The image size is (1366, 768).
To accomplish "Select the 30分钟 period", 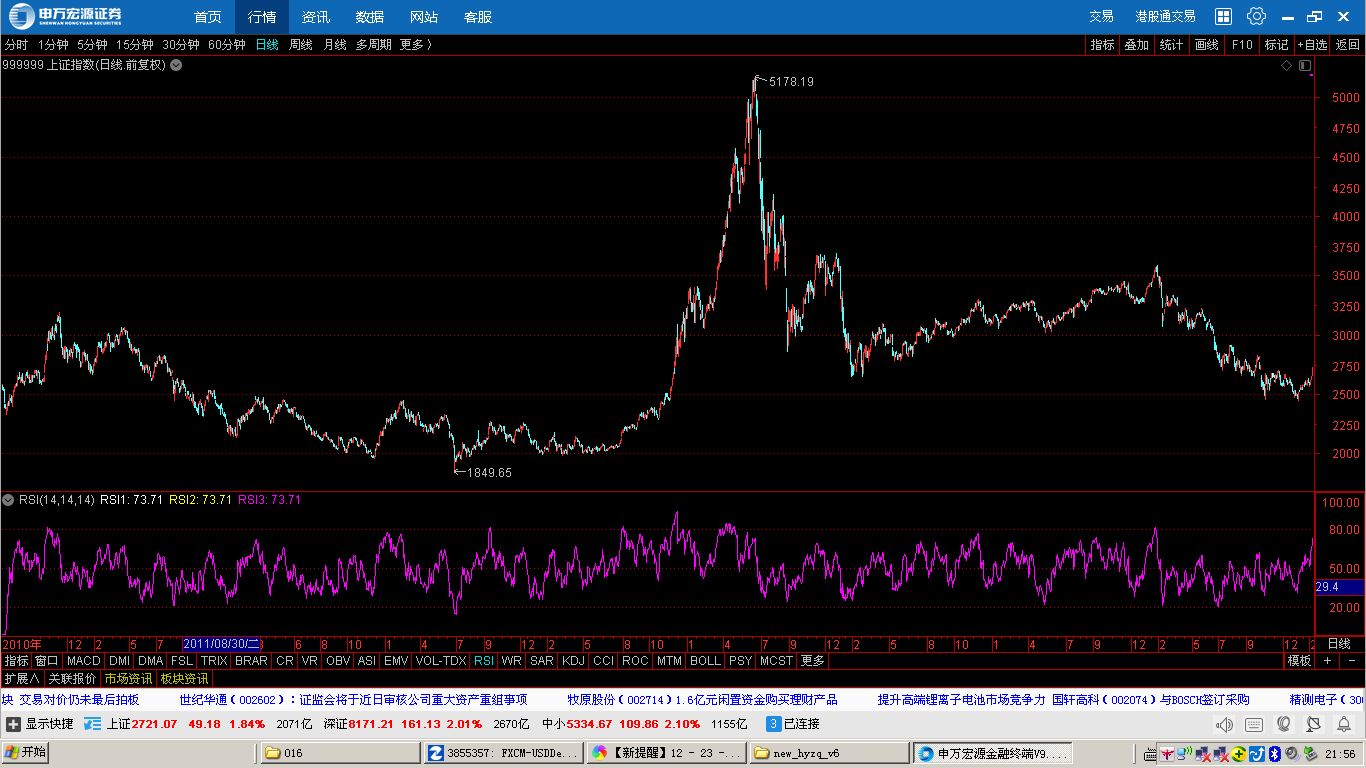I will click(x=181, y=45).
